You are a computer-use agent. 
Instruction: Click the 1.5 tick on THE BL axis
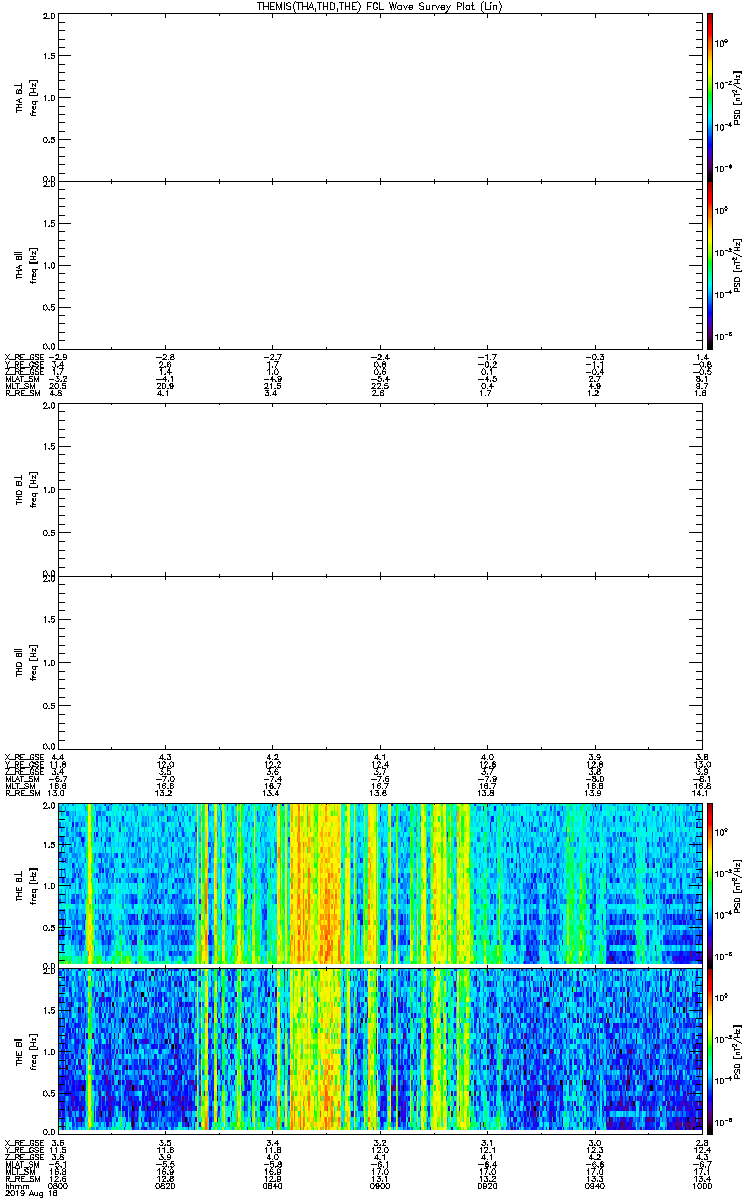pyautogui.click(x=49, y=844)
